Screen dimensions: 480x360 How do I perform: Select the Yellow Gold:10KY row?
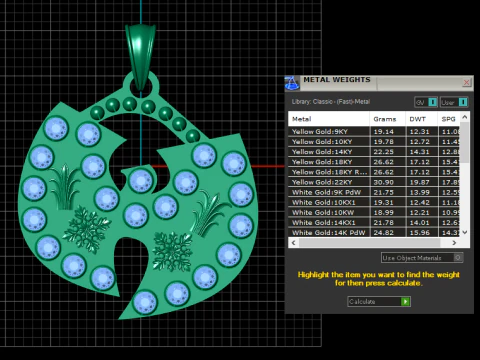(x=374, y=142)
